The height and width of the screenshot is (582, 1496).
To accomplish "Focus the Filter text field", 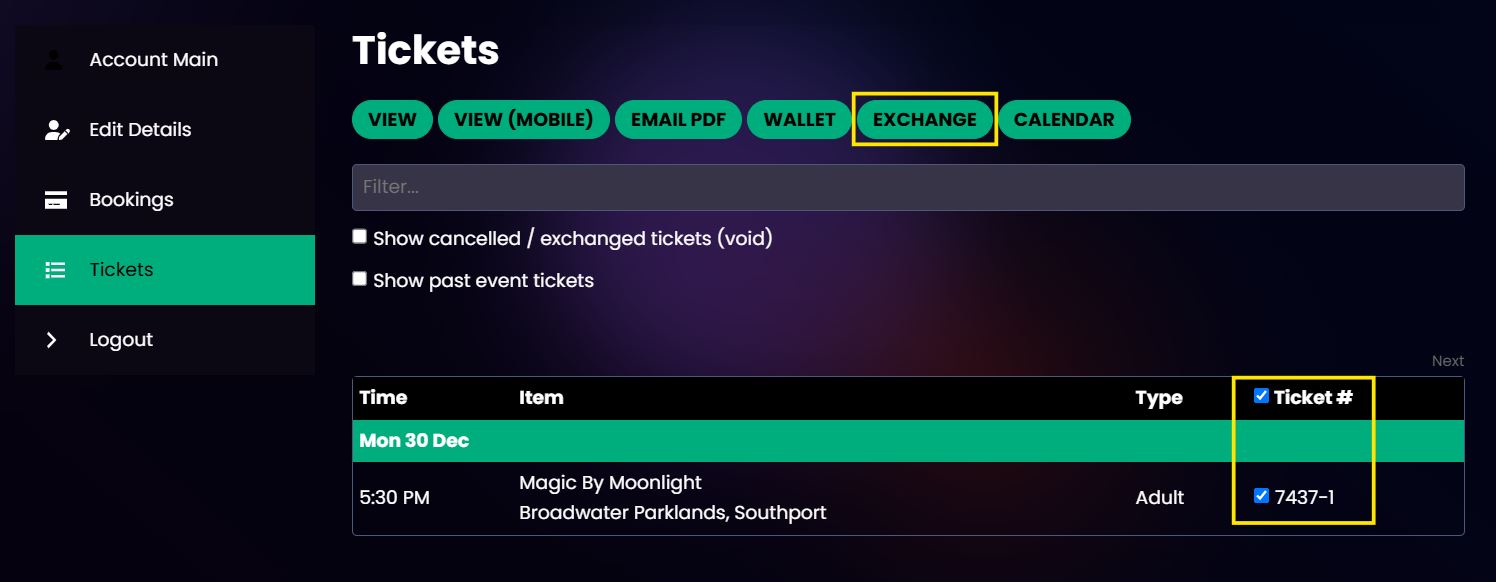I will 908,187.
